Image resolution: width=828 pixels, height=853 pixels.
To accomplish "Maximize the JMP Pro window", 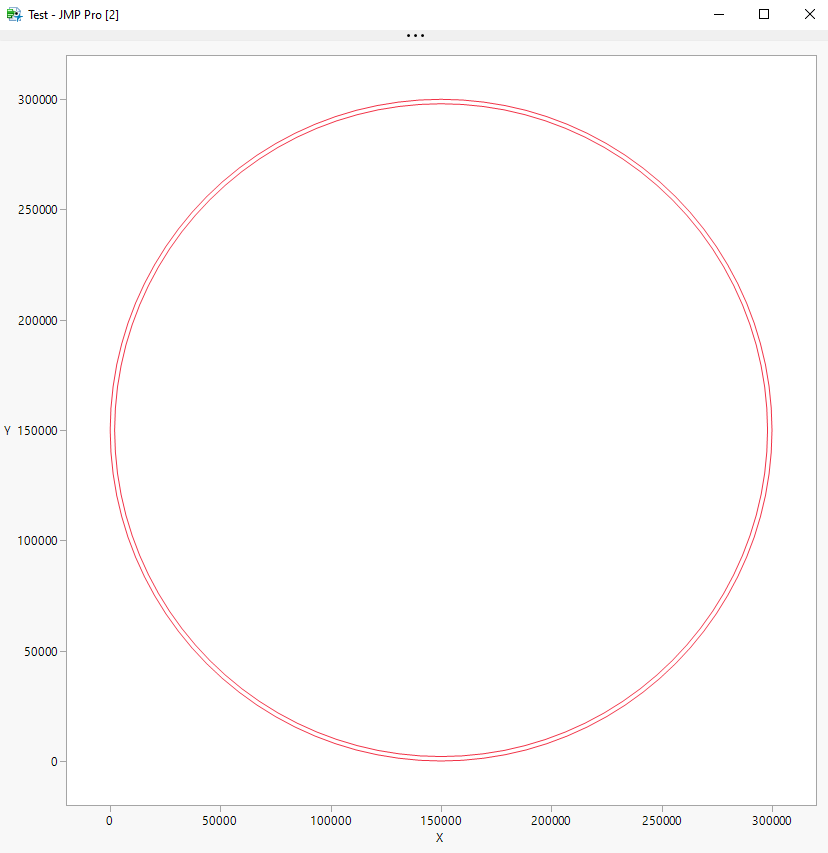I will 763,14.
